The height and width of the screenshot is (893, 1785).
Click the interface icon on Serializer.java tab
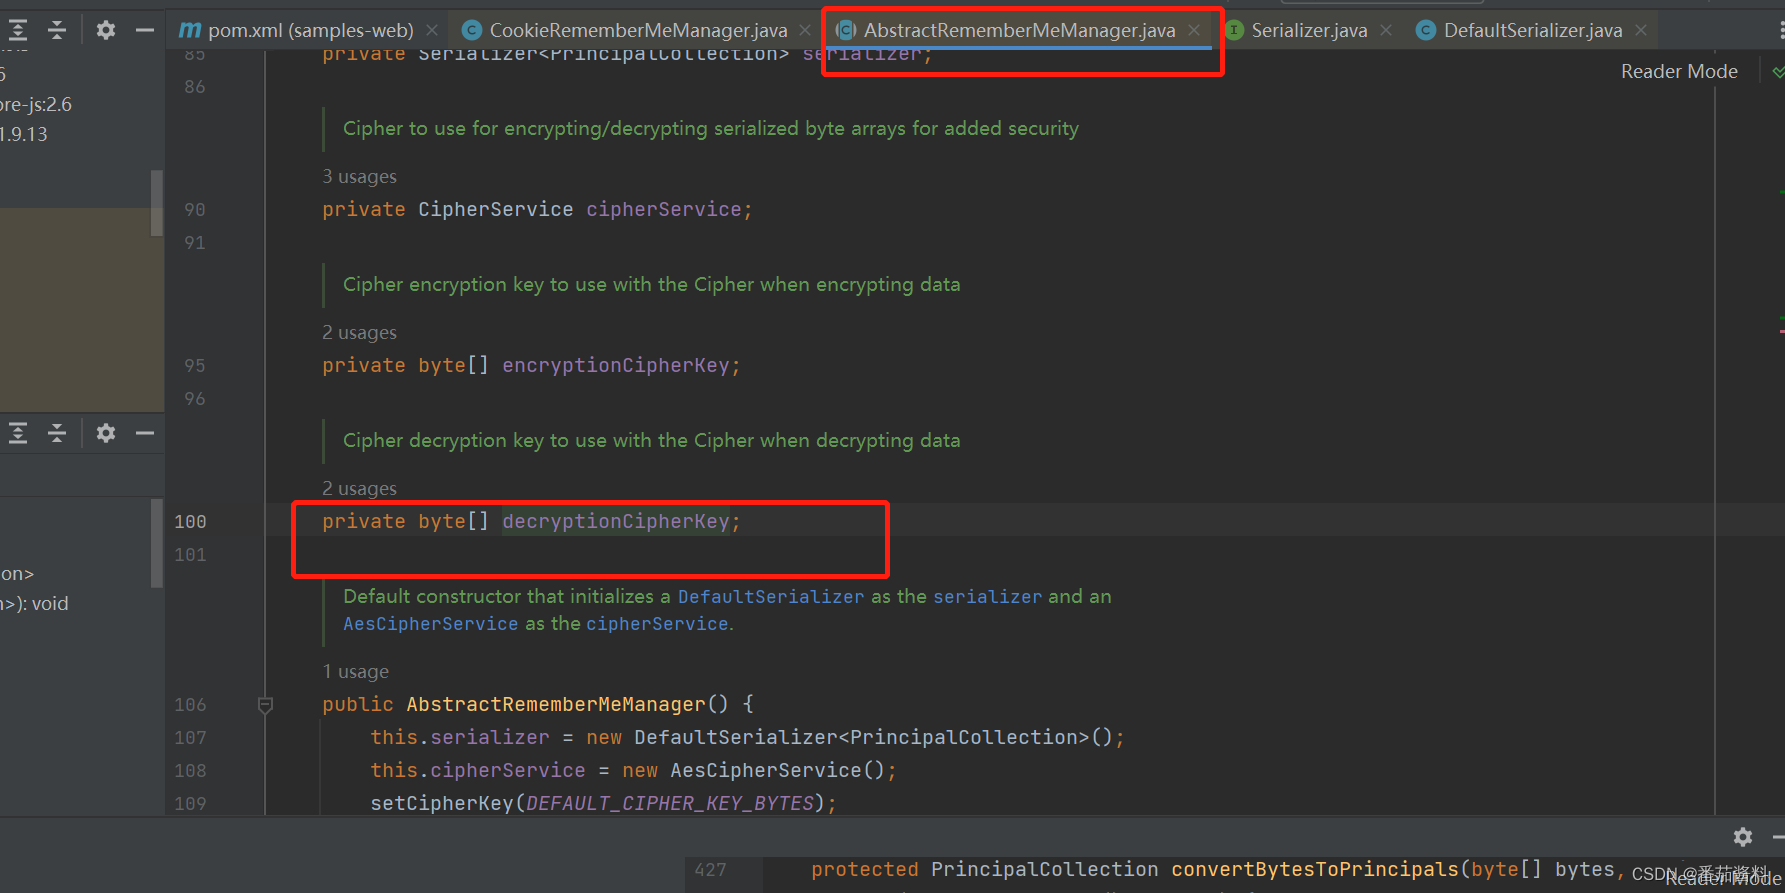1235,30
